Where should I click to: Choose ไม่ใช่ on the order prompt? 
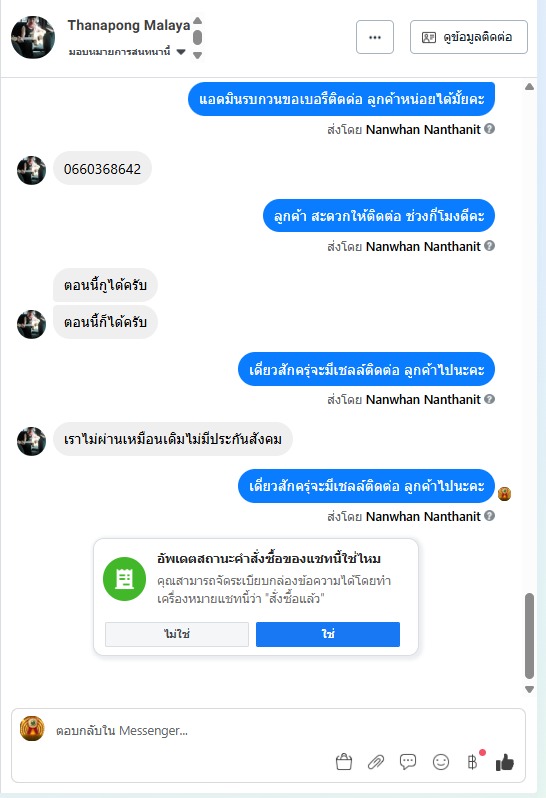click(177, 634)
